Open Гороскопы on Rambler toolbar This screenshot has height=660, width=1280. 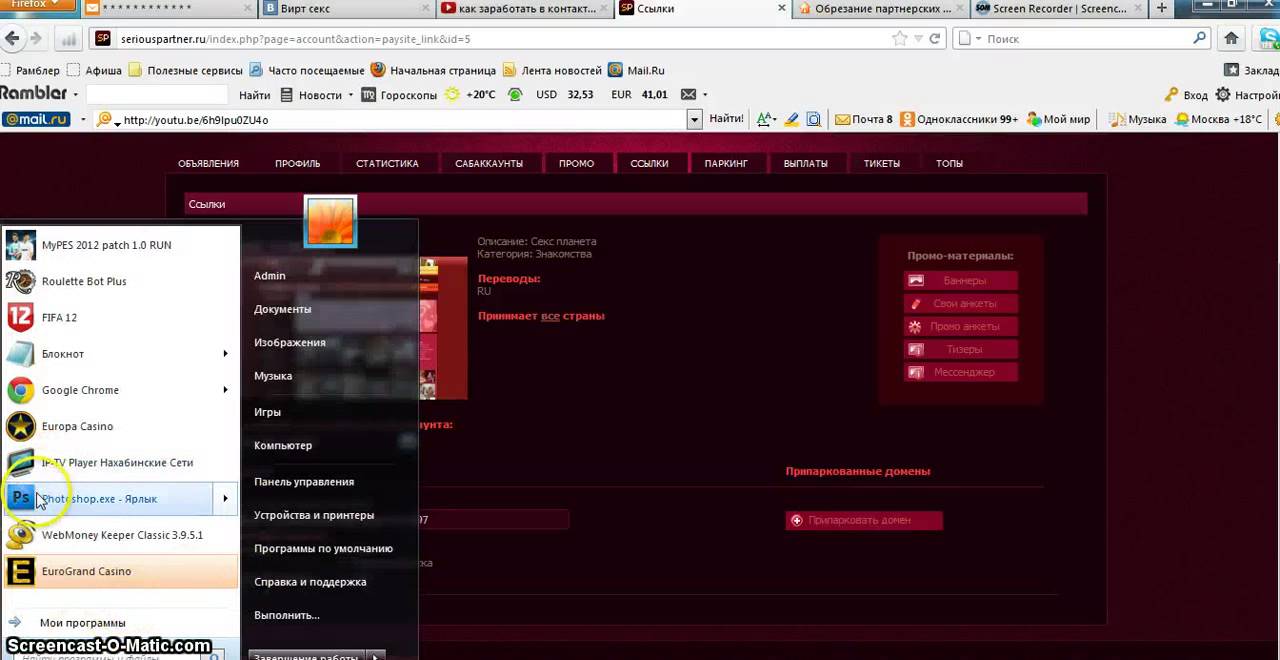pyautogui.click(x=398, y=95)
